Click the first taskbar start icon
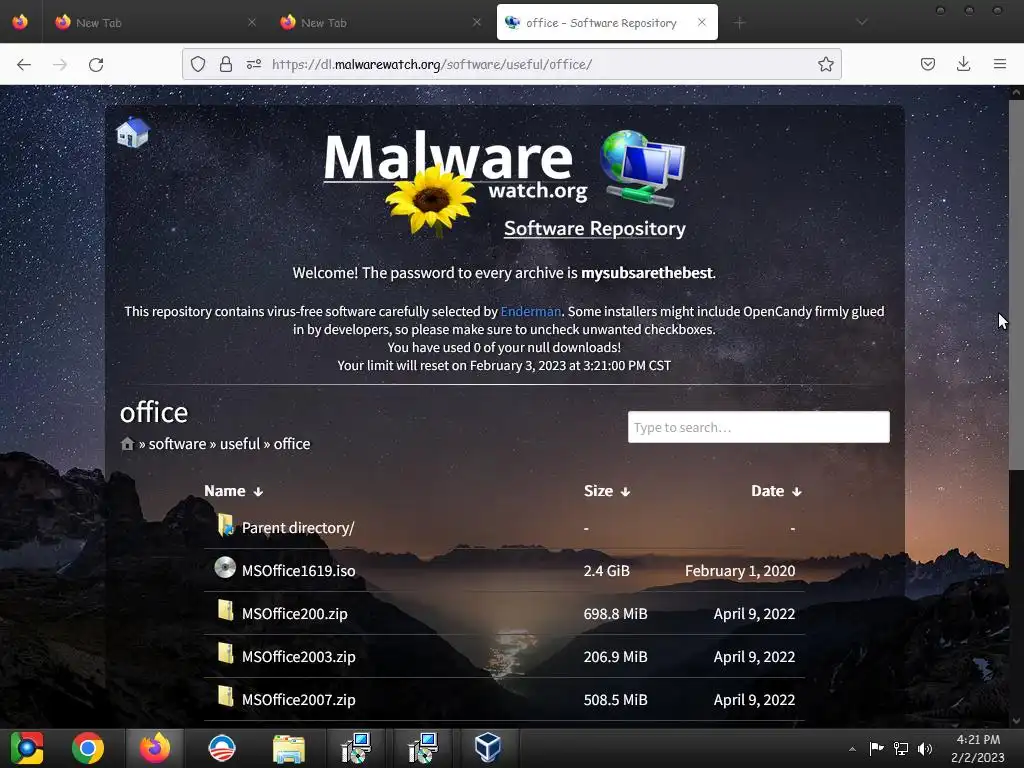1024x768 pixels. (x=27, y=748)
